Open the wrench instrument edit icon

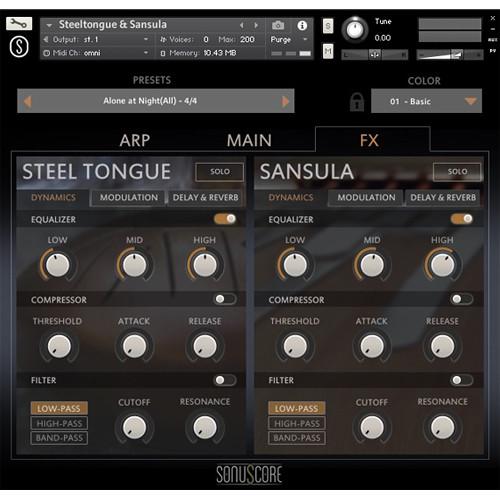coord(19,24)
